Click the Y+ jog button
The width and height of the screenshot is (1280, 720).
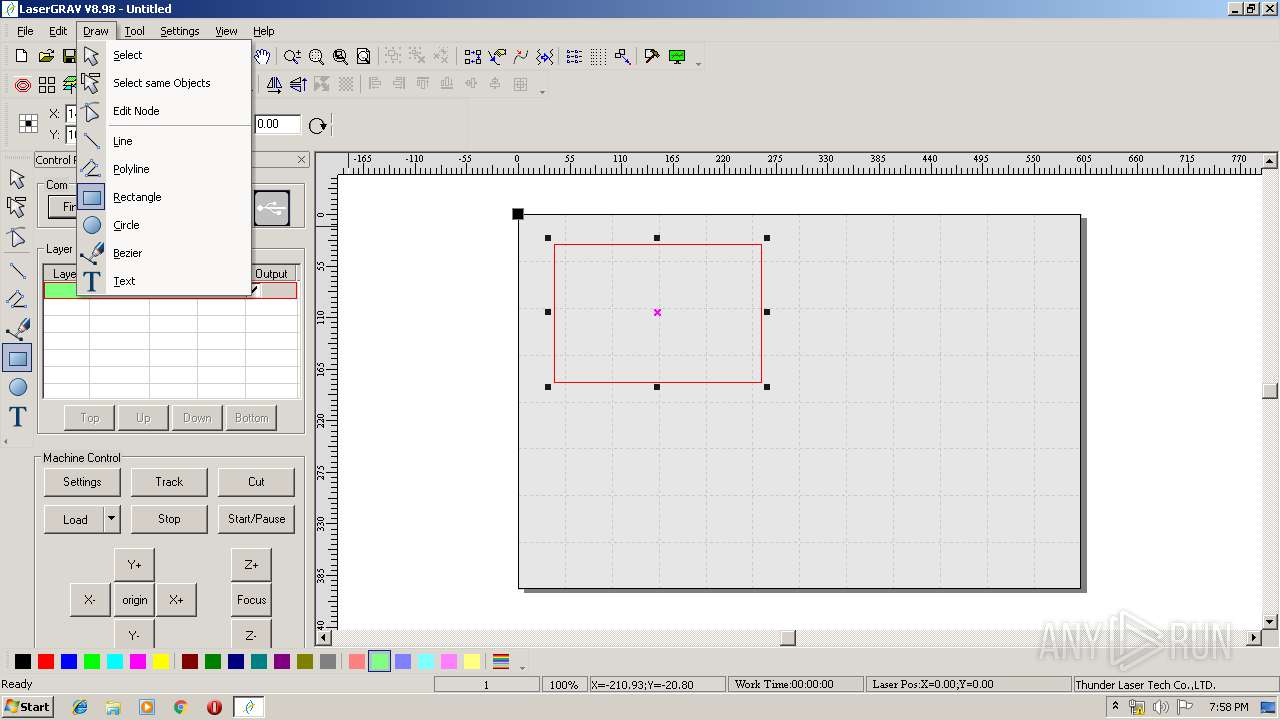pyautogui.click(x=134, y=565)
